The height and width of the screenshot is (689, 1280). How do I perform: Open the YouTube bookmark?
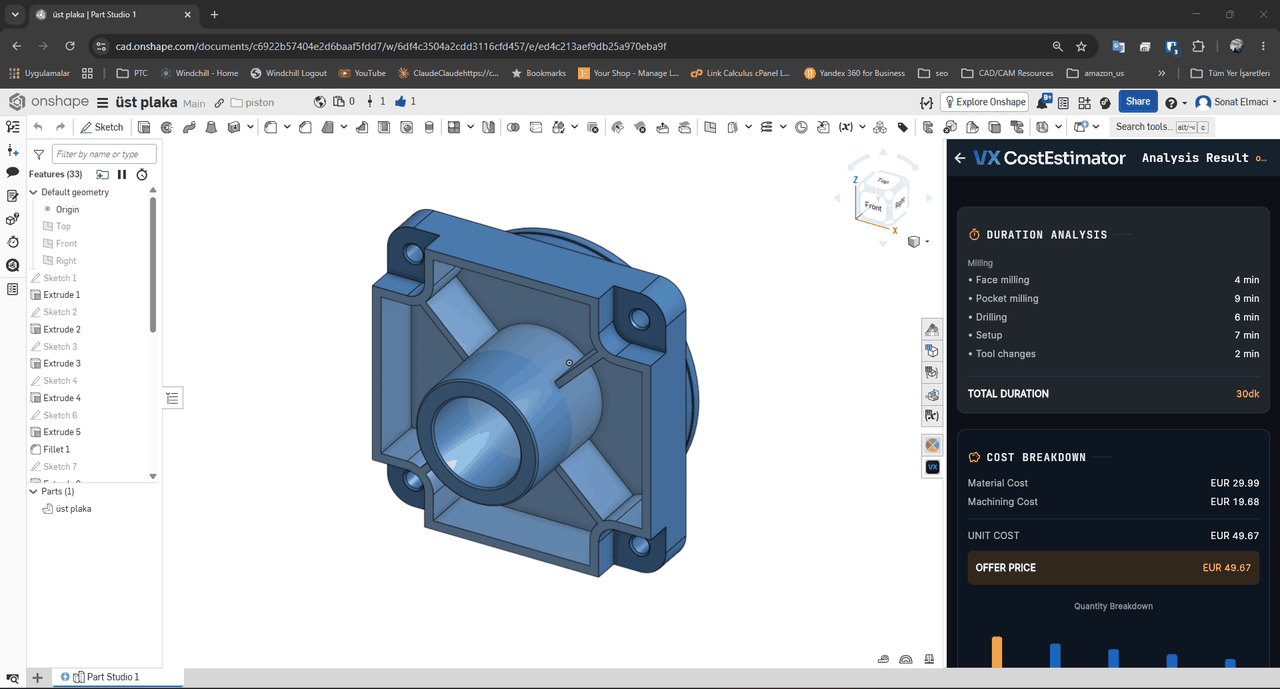coord(362,73)
